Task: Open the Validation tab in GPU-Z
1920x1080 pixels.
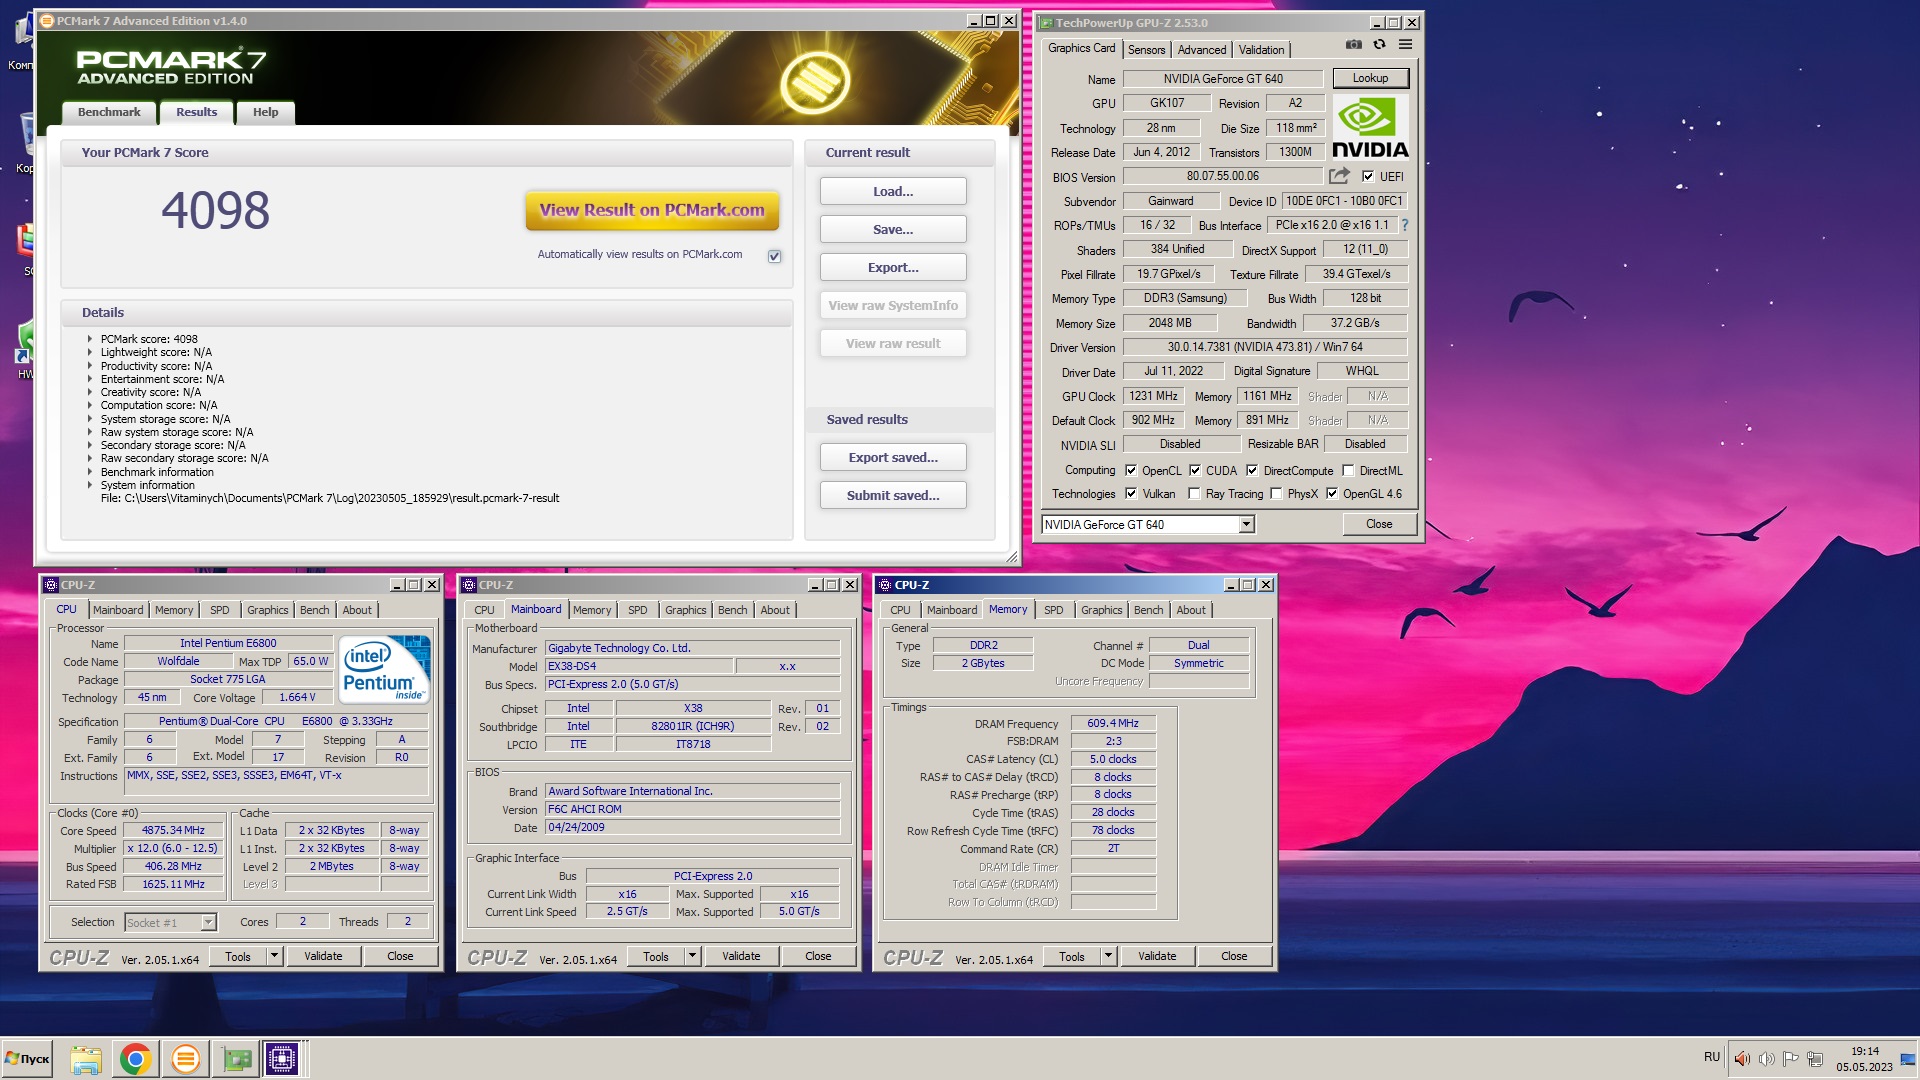Action: click(x=1261, y=50)
